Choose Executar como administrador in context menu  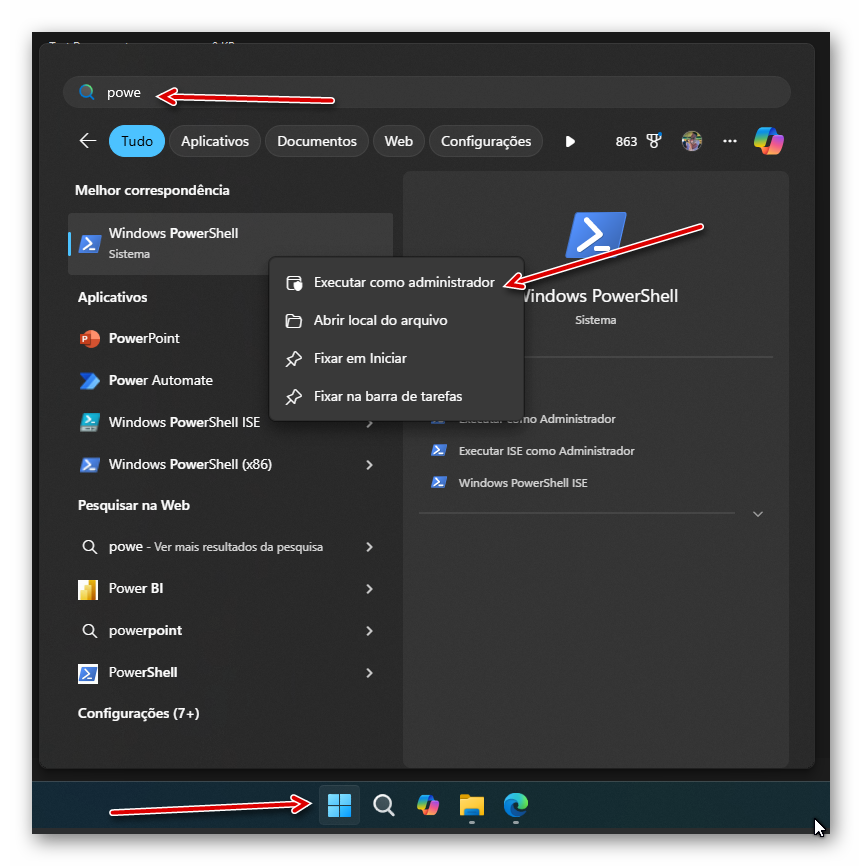click(396, 282)
